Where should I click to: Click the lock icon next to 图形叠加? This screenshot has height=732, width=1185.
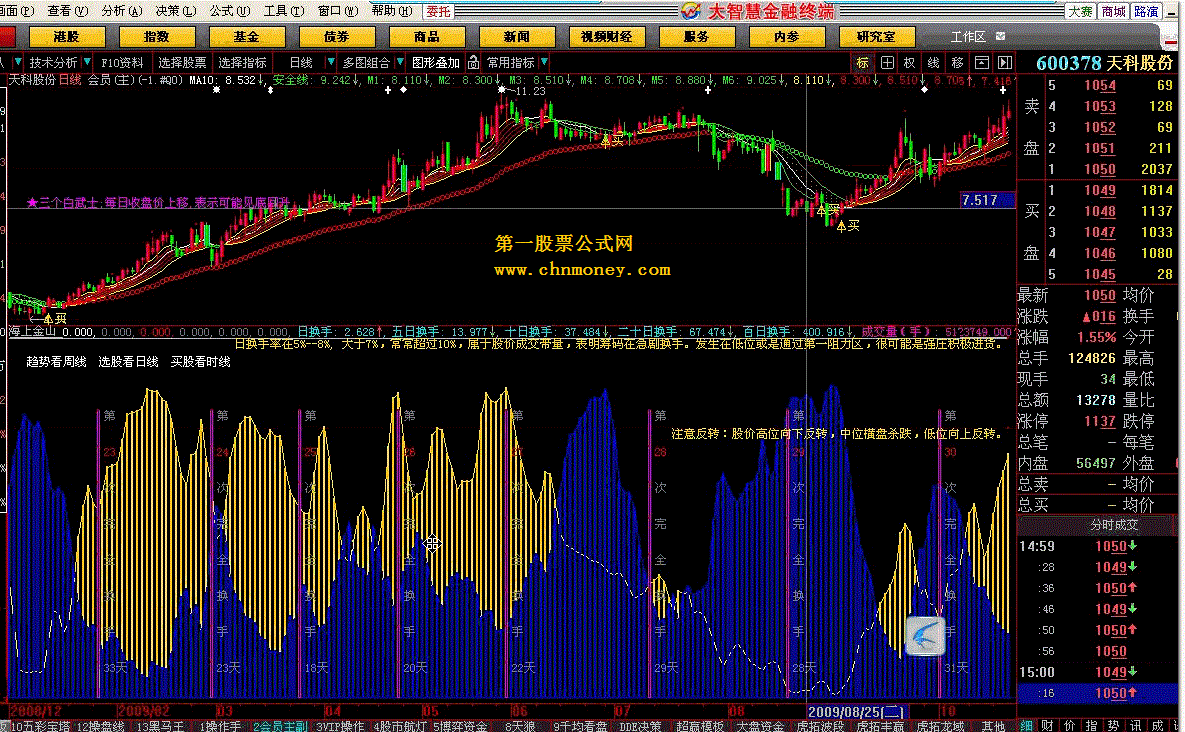tap(473, 62)
